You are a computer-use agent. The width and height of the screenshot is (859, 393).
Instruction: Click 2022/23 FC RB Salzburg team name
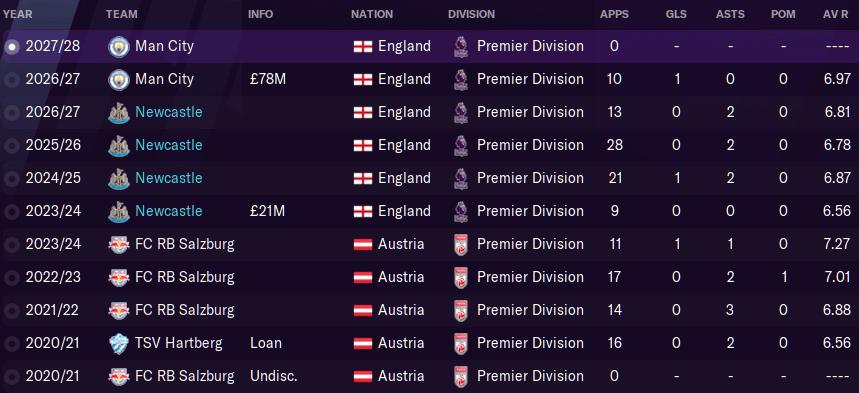click(185, 277)
